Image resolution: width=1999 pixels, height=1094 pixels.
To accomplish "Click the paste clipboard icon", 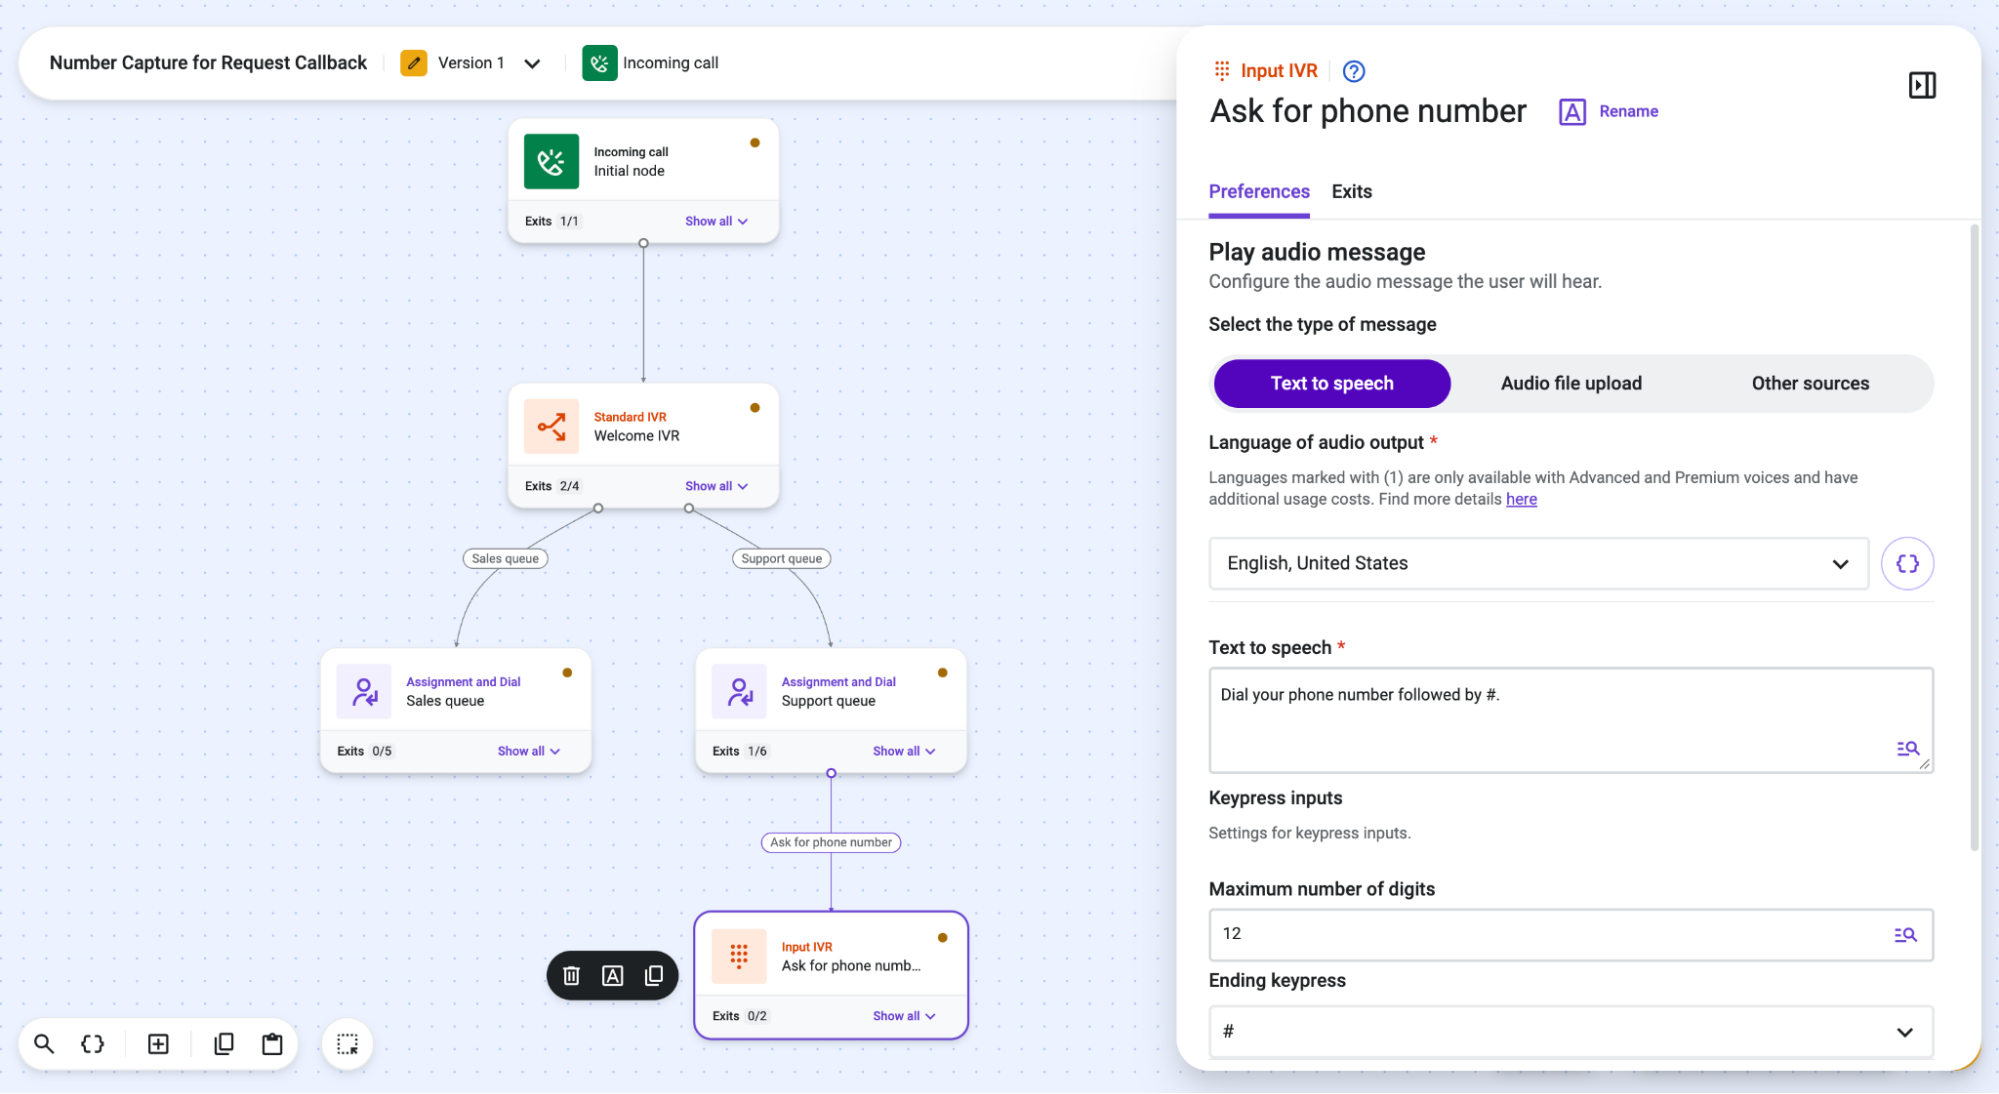I will click(272, 1044).
